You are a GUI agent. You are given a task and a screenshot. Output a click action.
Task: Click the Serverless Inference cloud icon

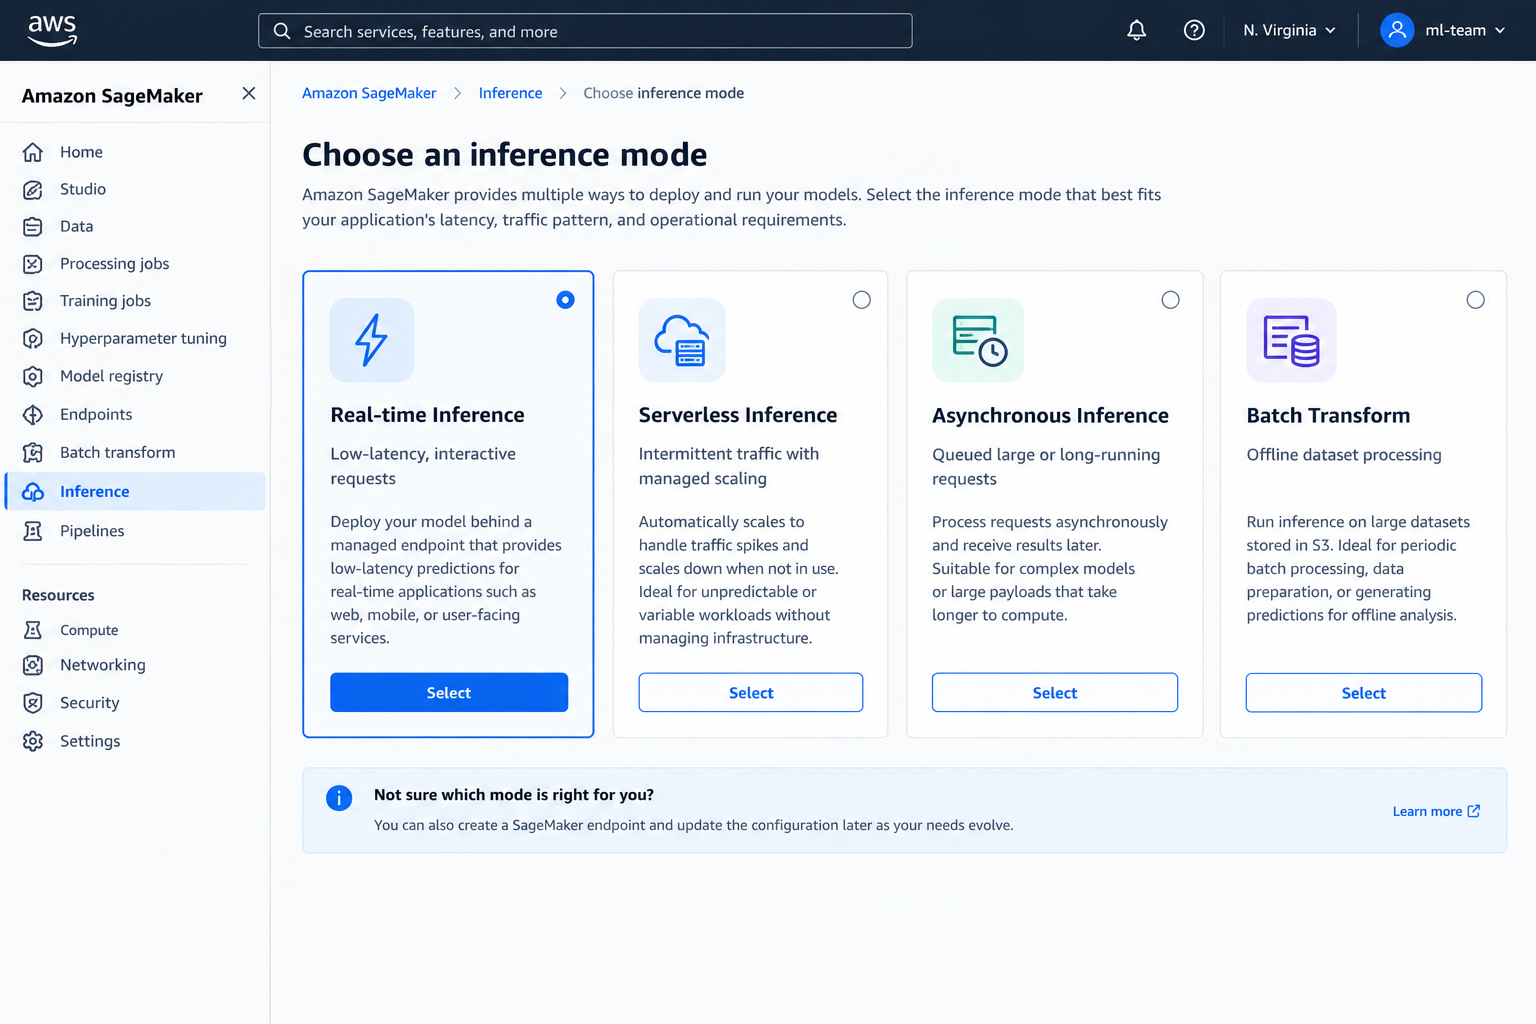[682, 340]
